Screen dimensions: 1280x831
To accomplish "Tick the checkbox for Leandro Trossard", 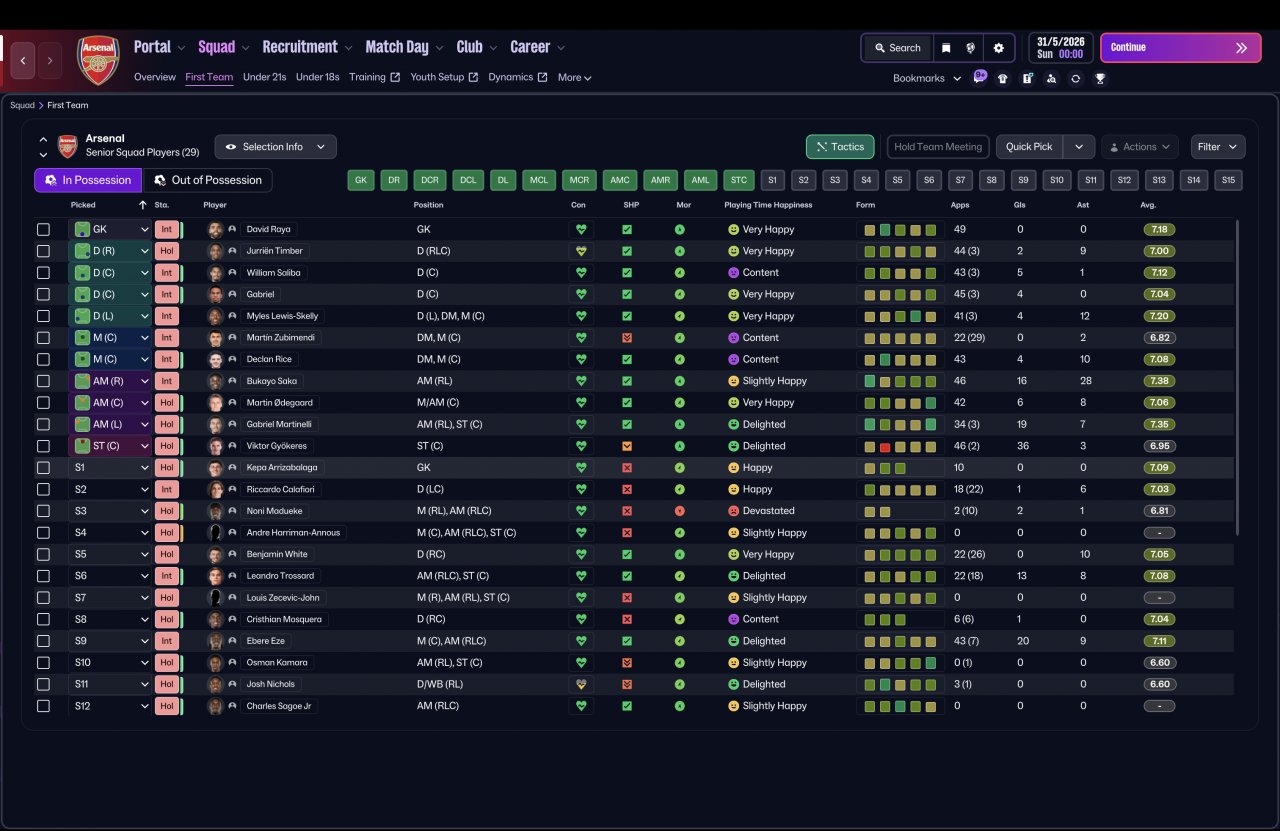I will tap(43, 576).
